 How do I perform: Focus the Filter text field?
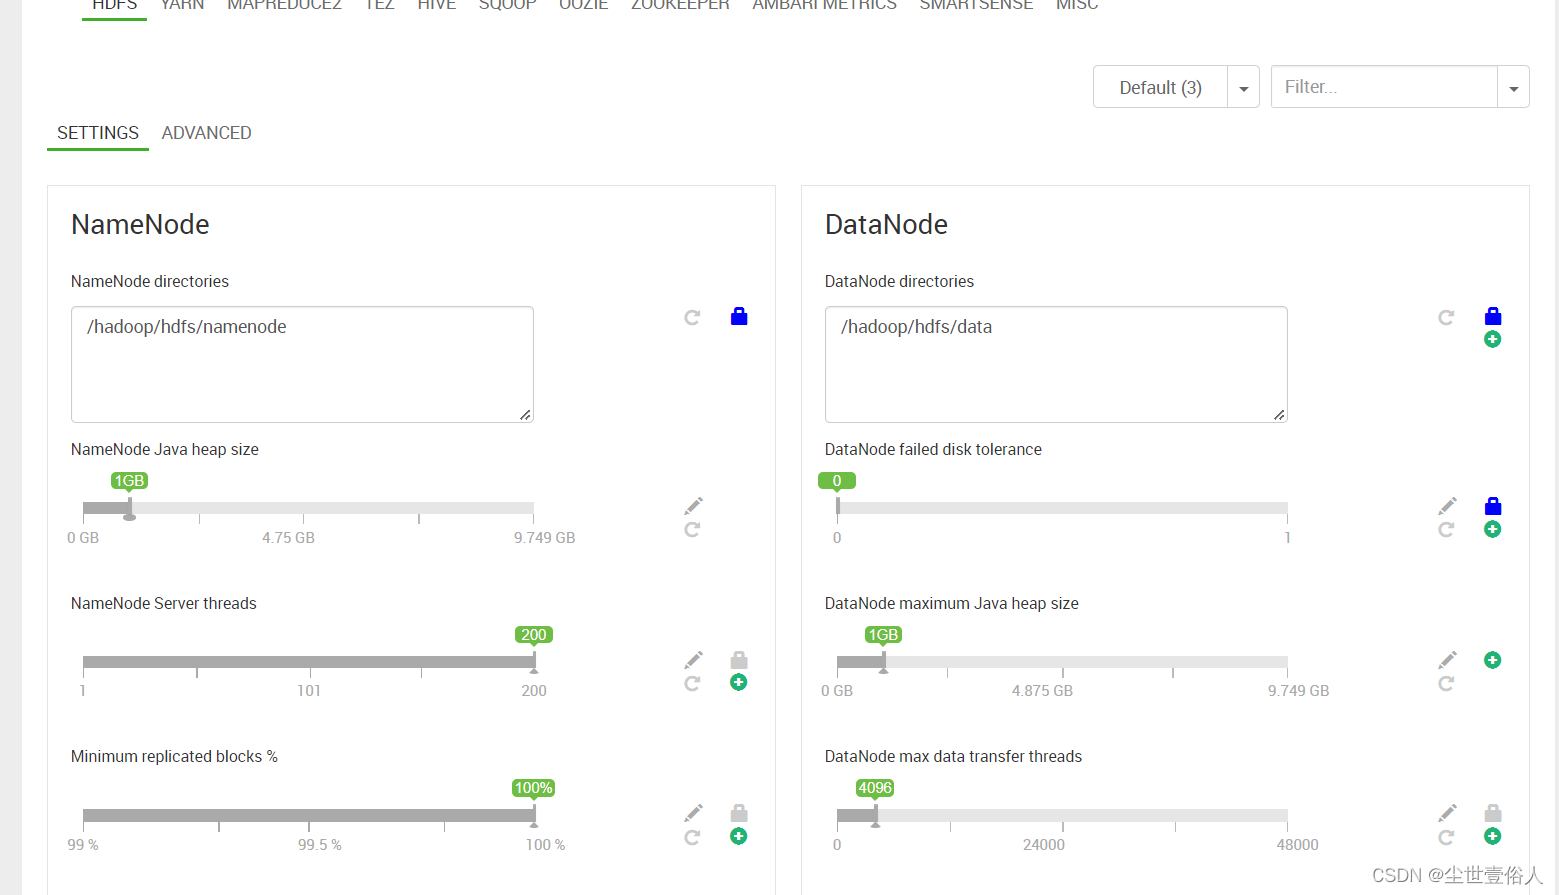1384,87
